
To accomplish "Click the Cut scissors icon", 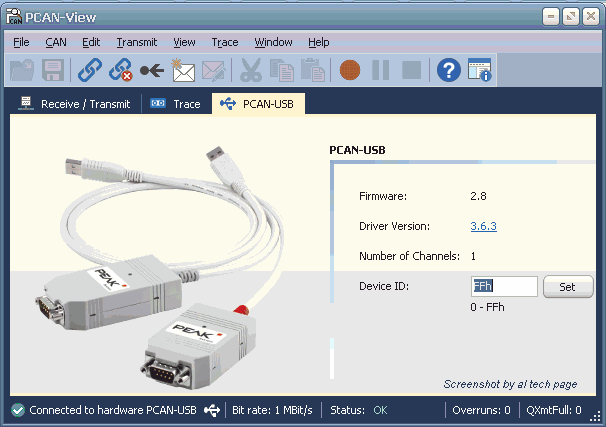I will (x=251, y=70).
